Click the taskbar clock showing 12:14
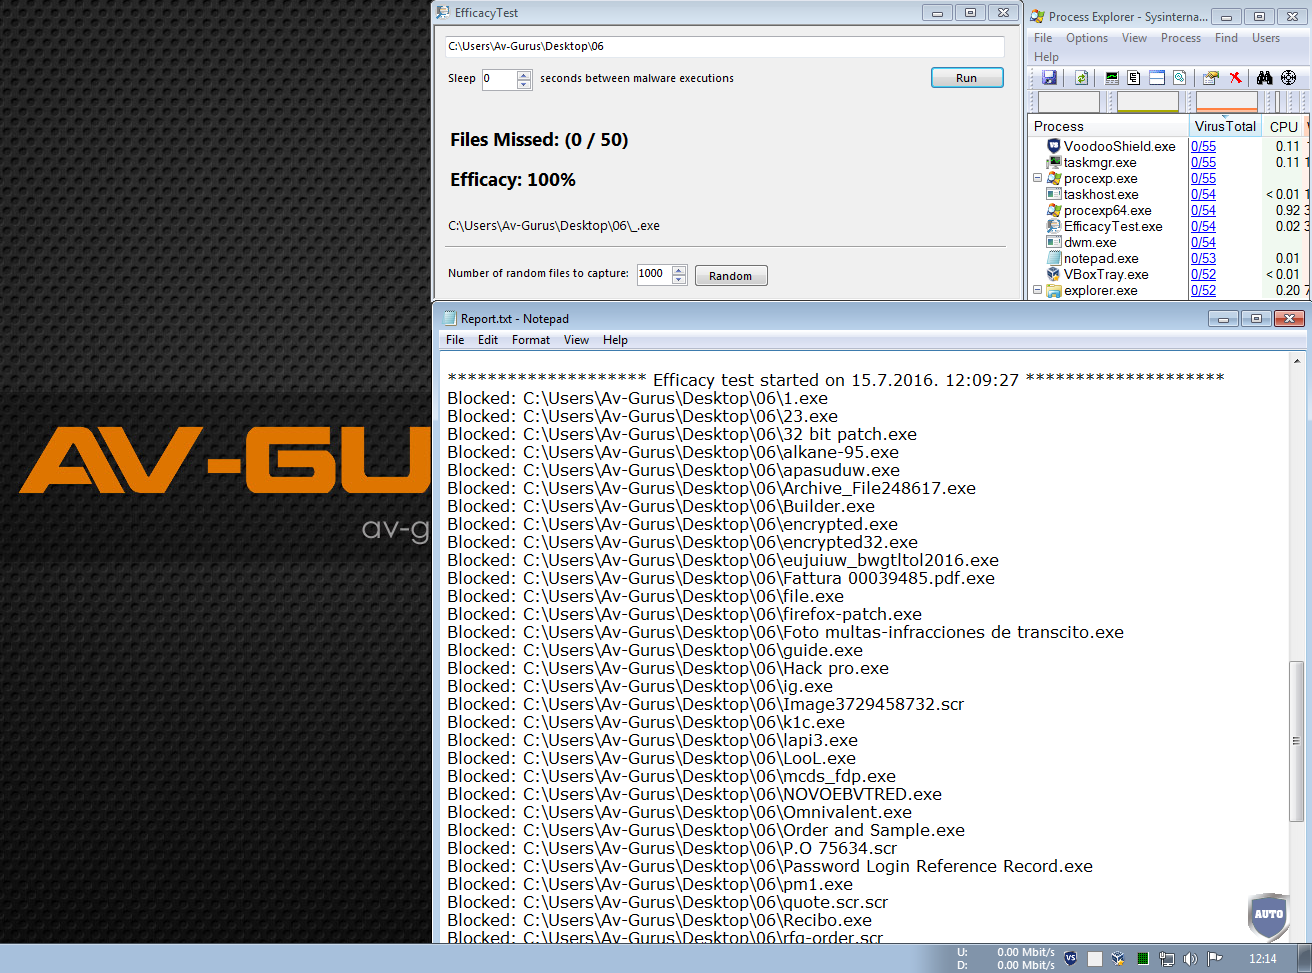Screen dimensions: 1312x973 pos(1263,958)
